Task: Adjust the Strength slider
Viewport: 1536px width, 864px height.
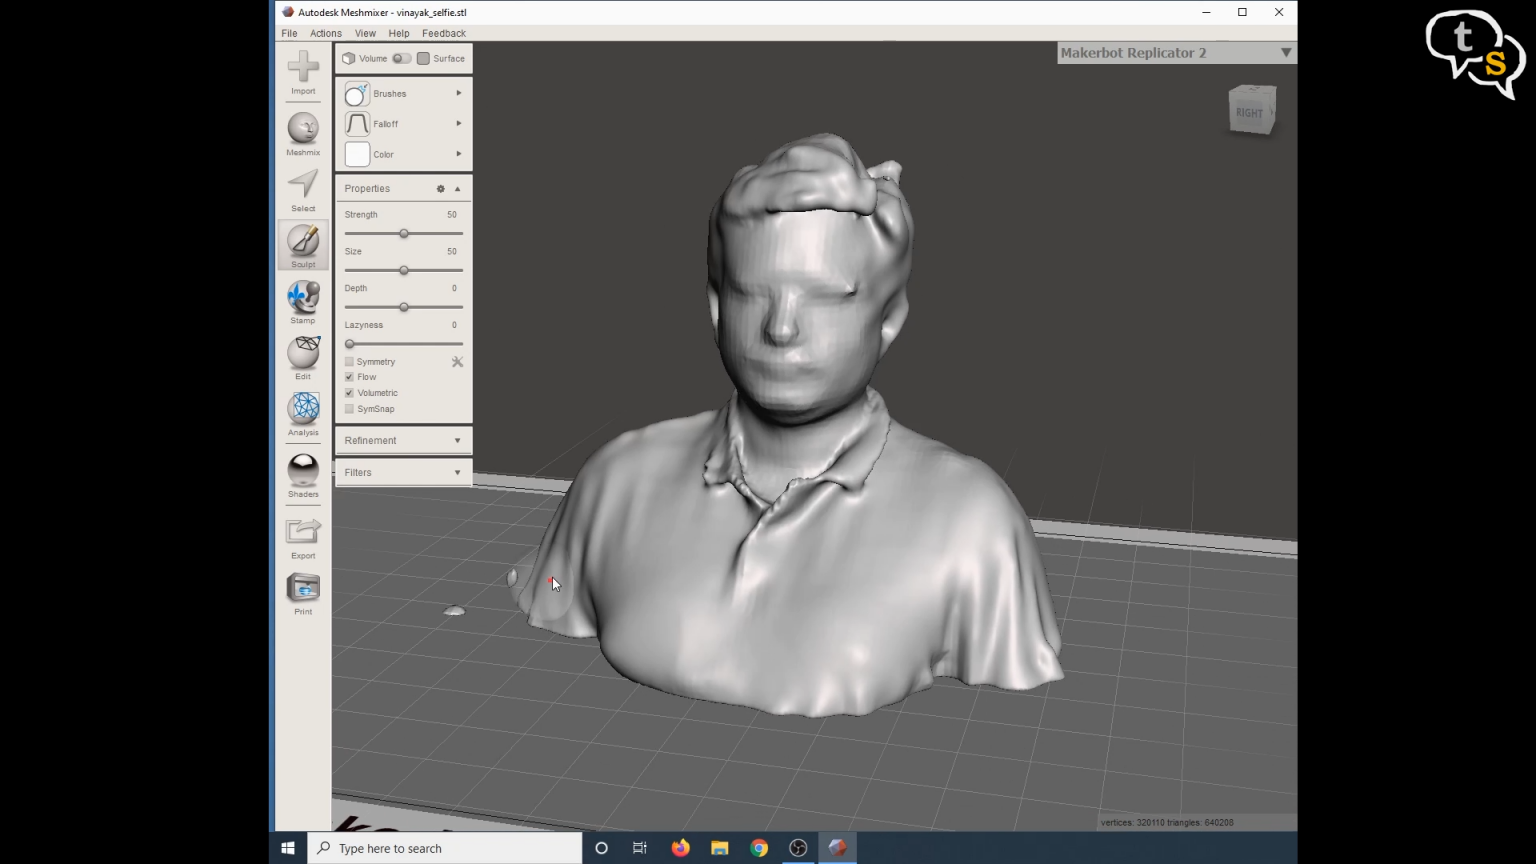Action: (x=403, y=233)
